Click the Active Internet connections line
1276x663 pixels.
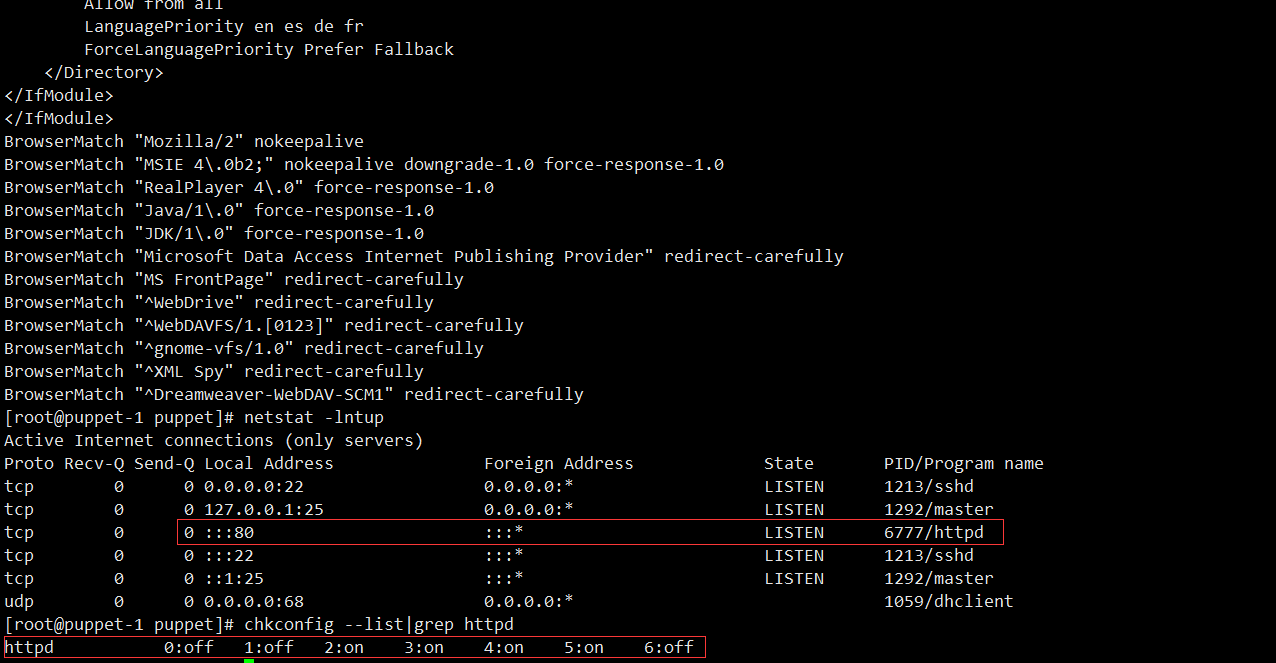(x=214, y=440)
